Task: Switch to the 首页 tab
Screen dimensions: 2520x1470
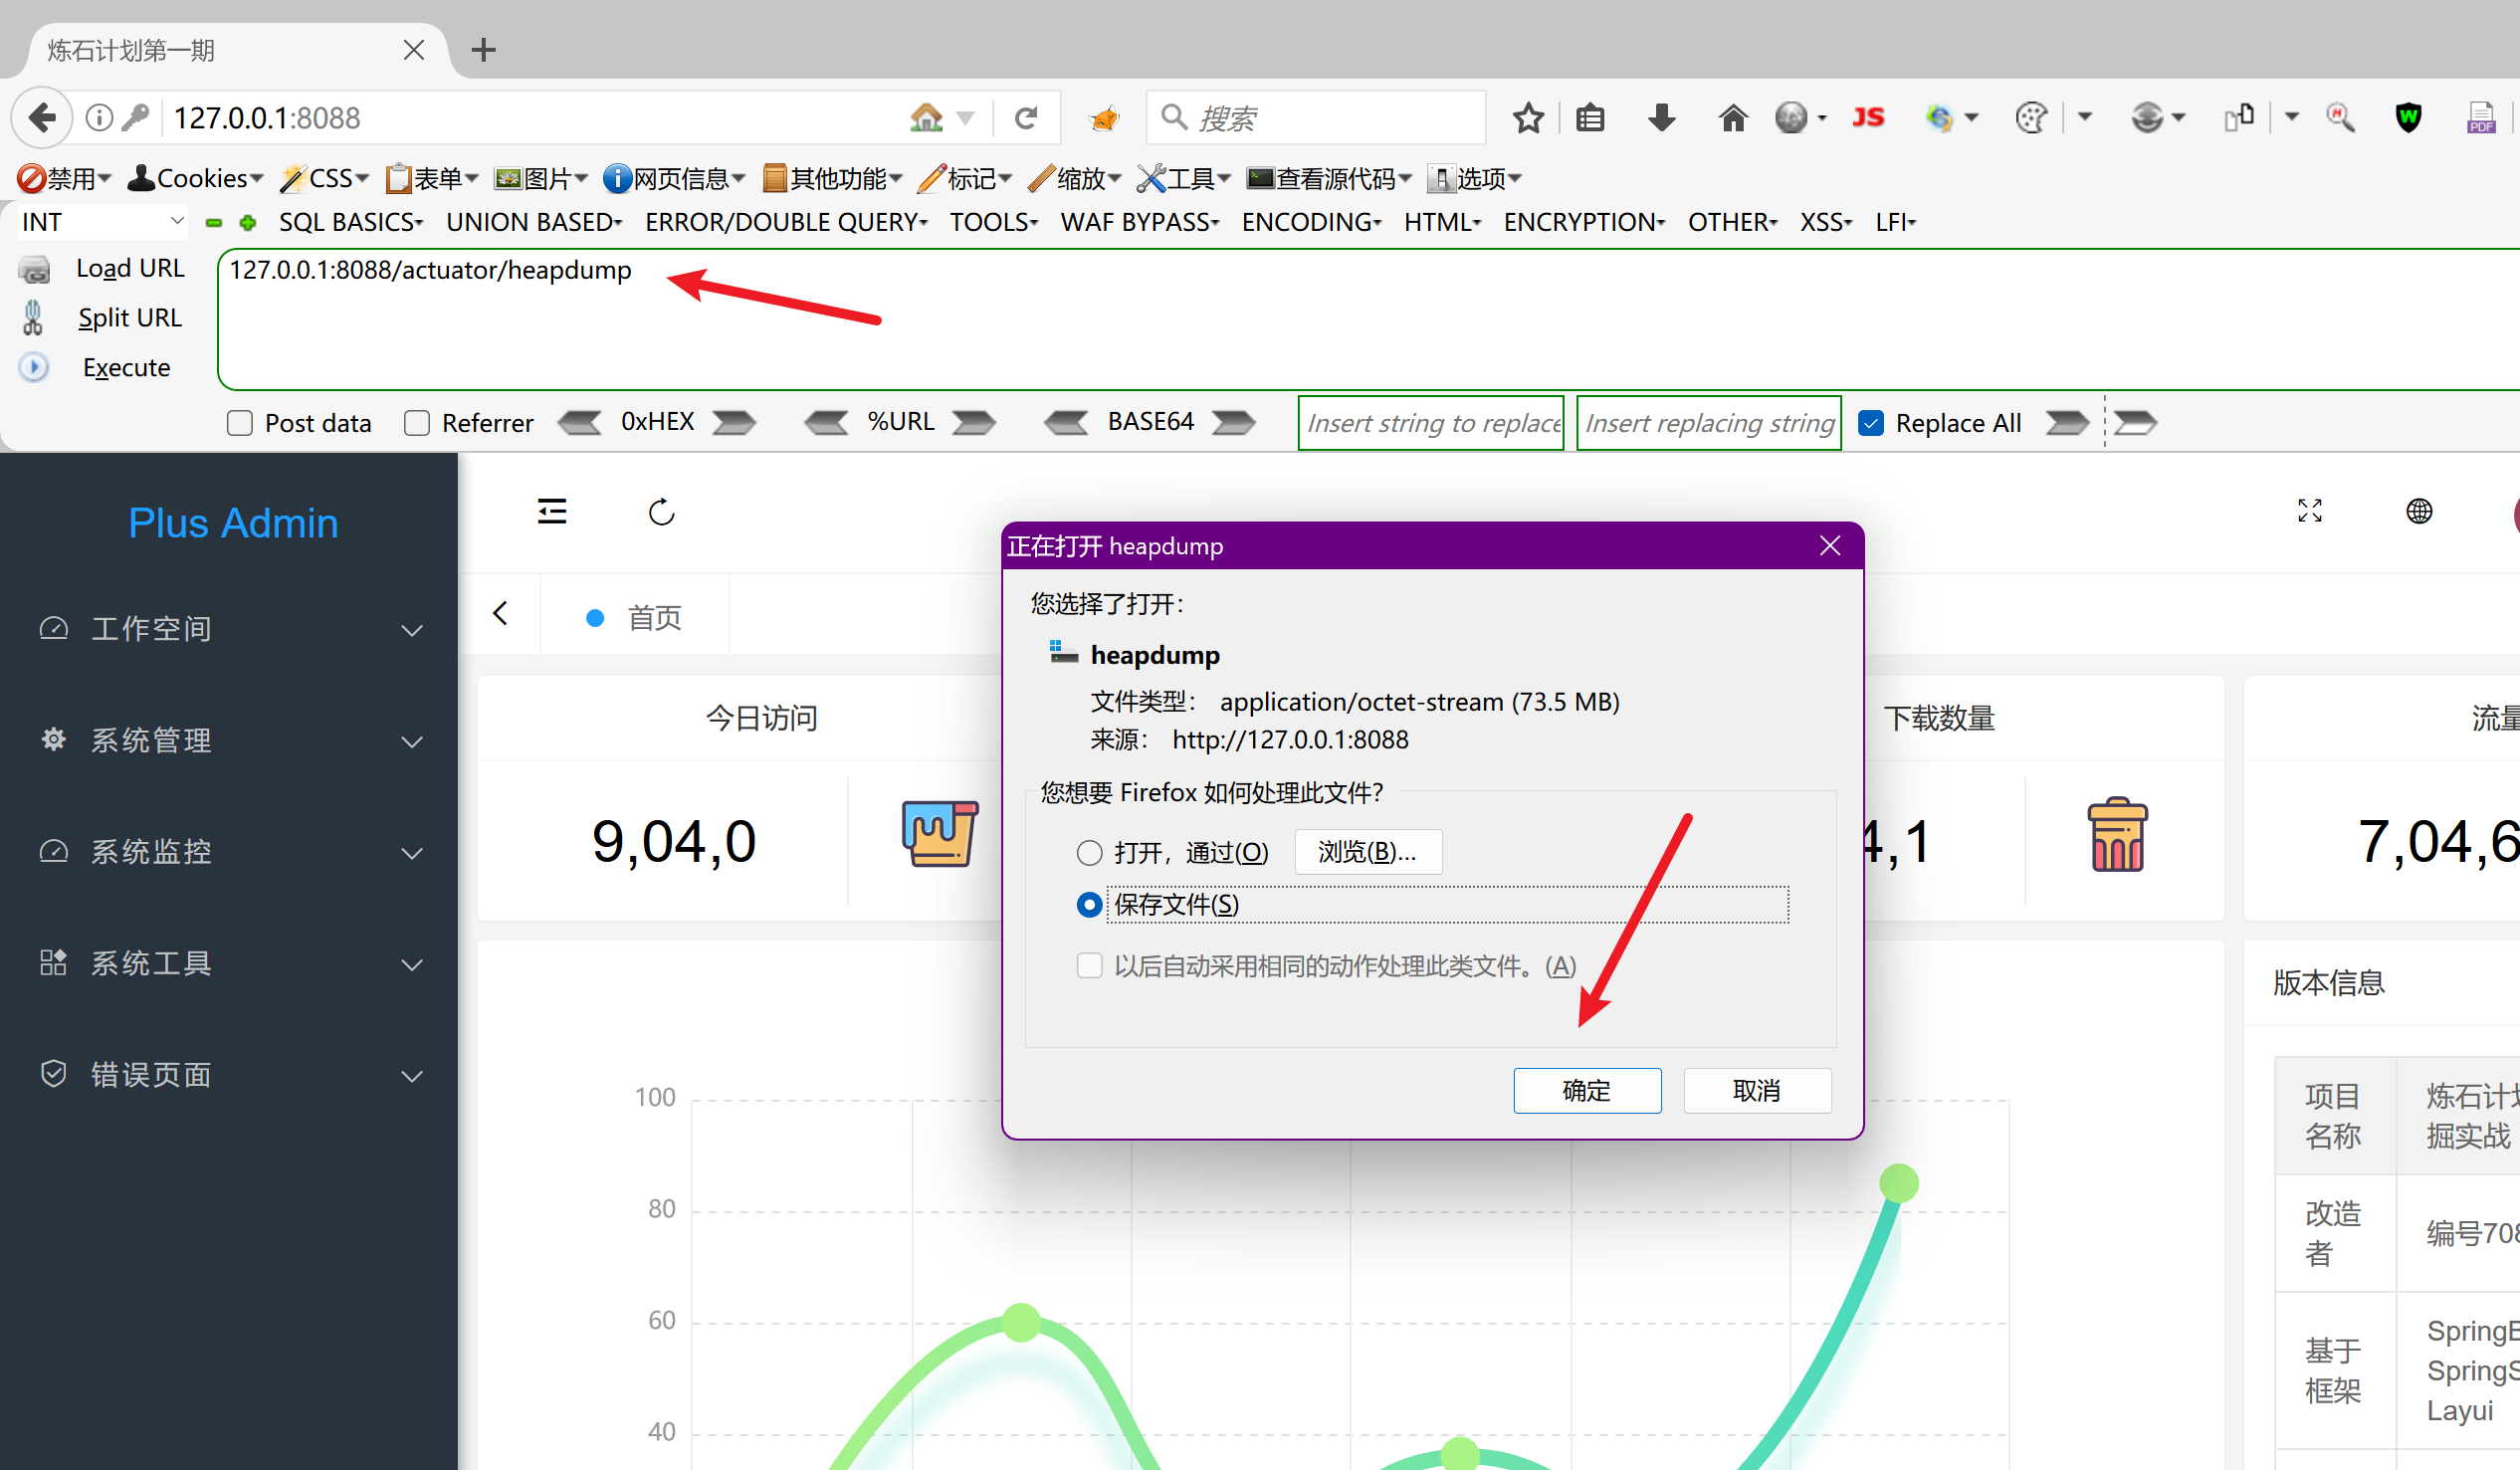Action: (x=653, y=617)
